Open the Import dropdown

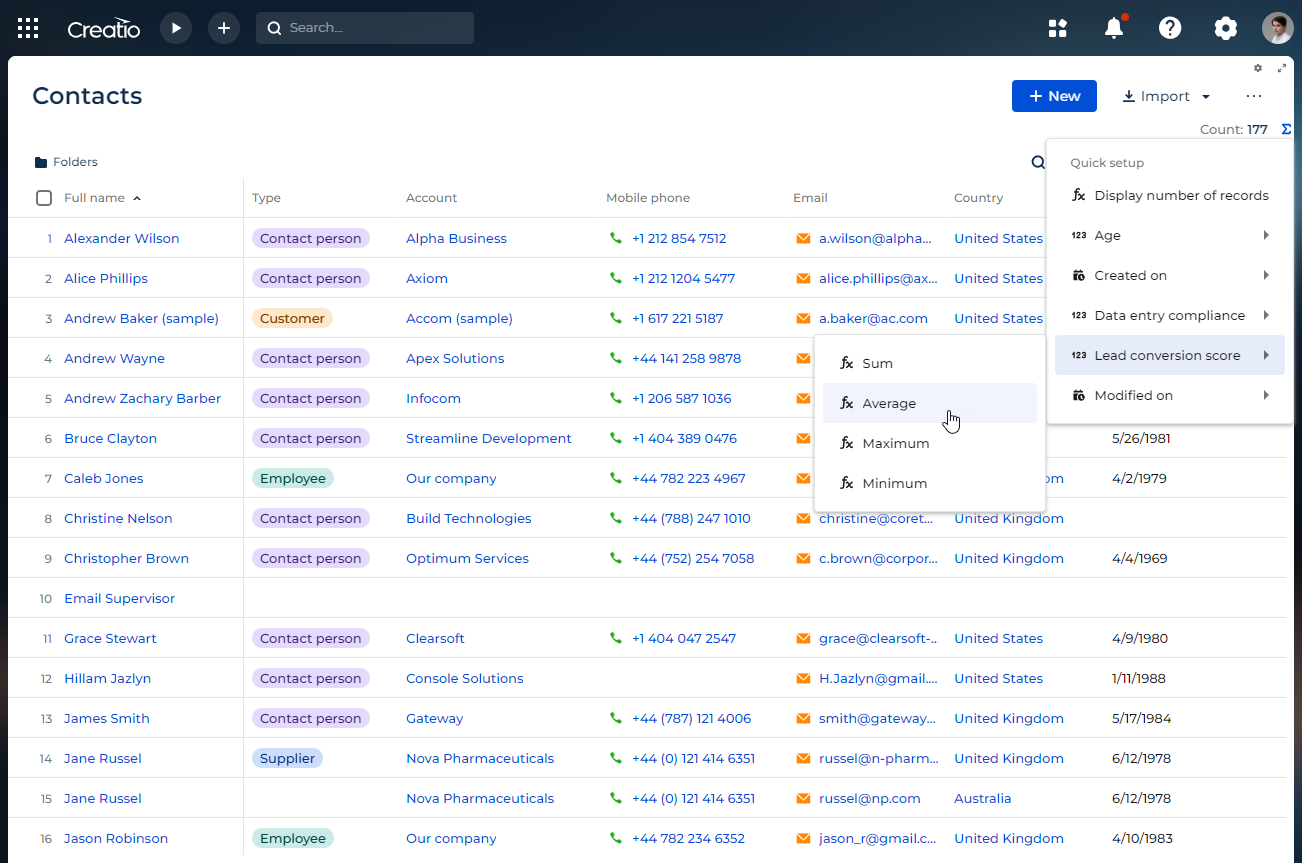pyautogui.click(x=1166, y=96)
